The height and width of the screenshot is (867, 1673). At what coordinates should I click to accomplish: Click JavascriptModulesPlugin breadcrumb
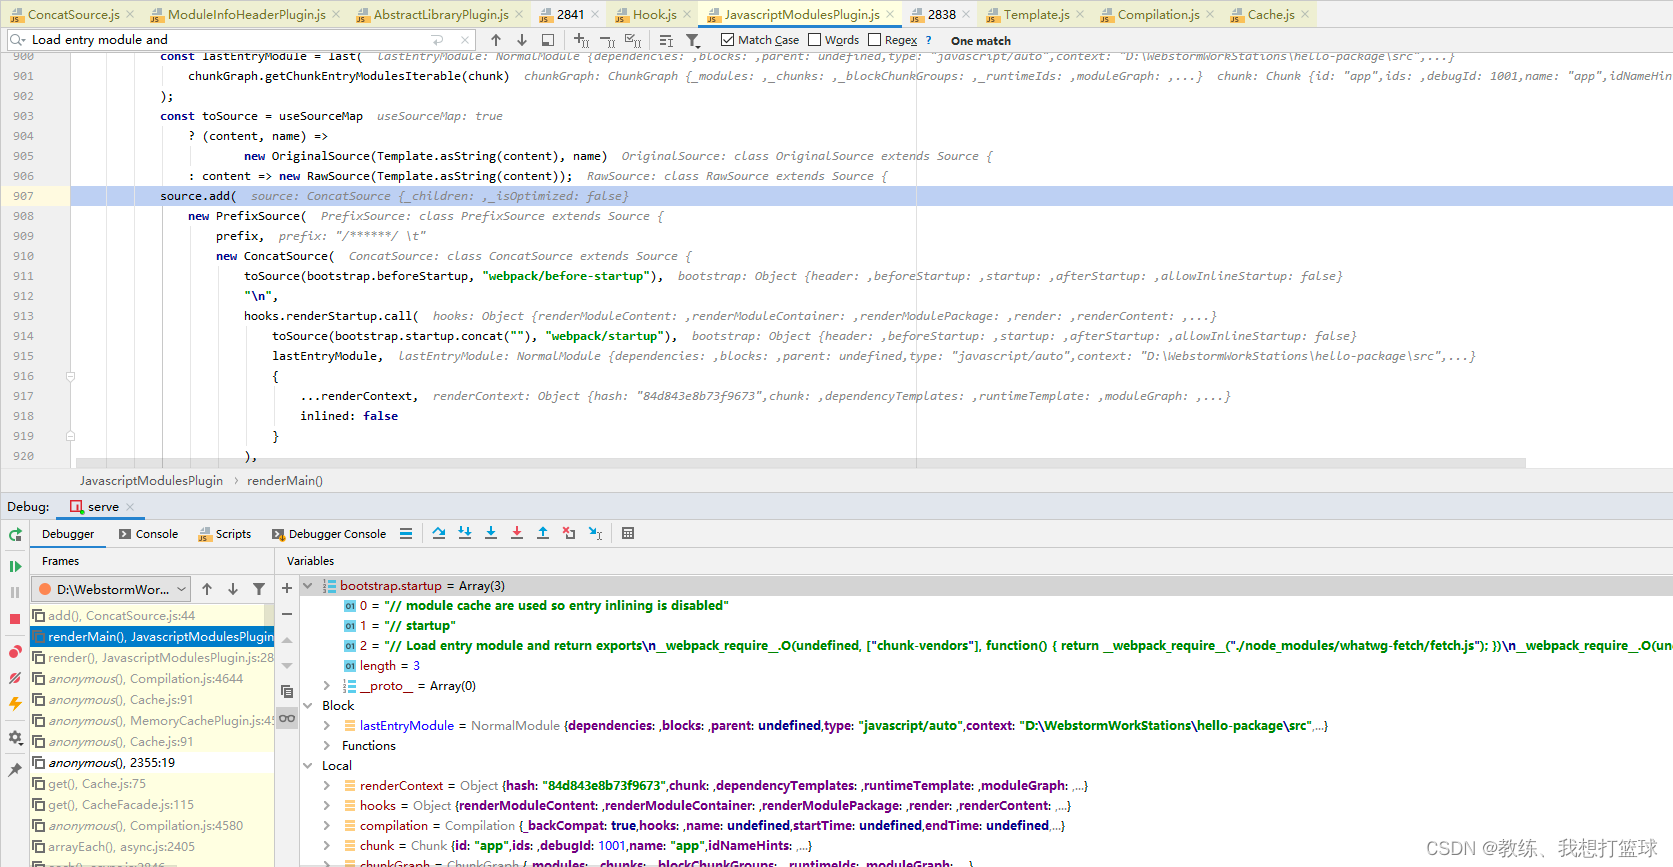tap(151, 481)
